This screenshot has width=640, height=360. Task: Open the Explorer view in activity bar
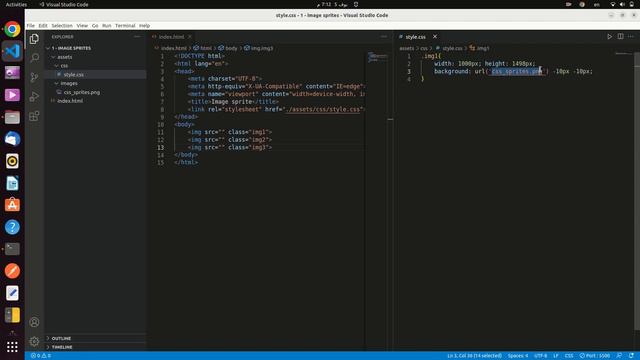pyautogui.click(x=34, y=39)
